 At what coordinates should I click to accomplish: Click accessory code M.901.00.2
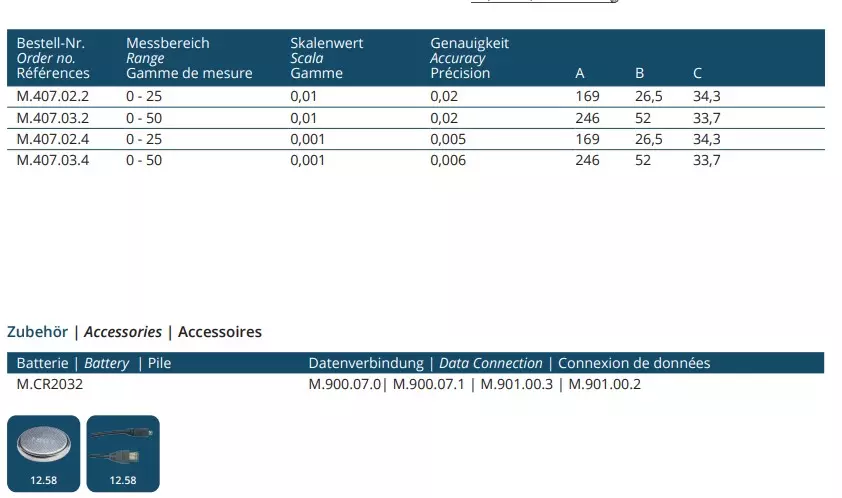(603, 384)
